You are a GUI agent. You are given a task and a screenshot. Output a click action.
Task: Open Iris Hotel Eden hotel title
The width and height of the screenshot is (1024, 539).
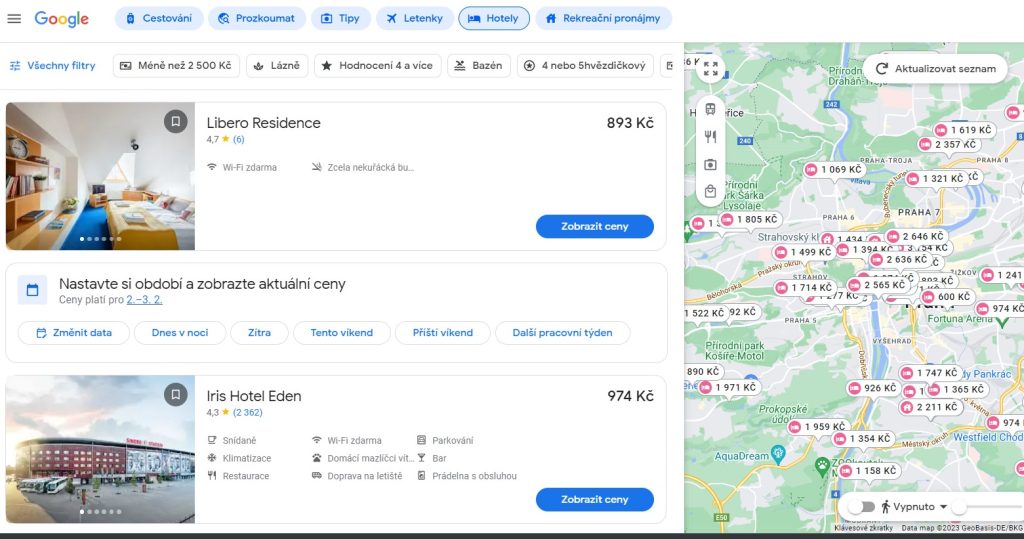click(254, 396)
